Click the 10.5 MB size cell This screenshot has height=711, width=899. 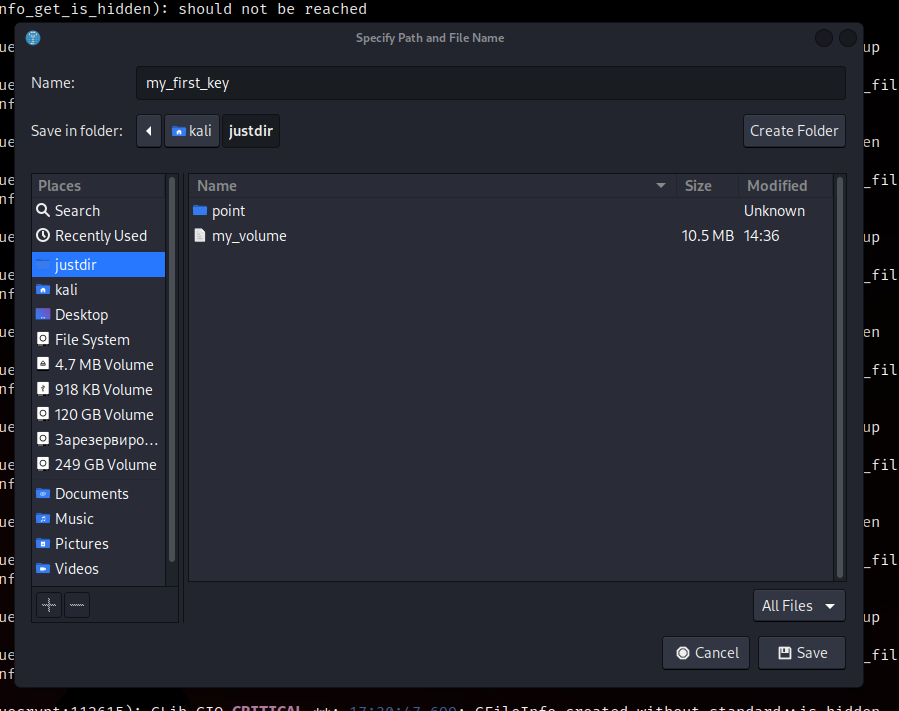pos(708,236)
